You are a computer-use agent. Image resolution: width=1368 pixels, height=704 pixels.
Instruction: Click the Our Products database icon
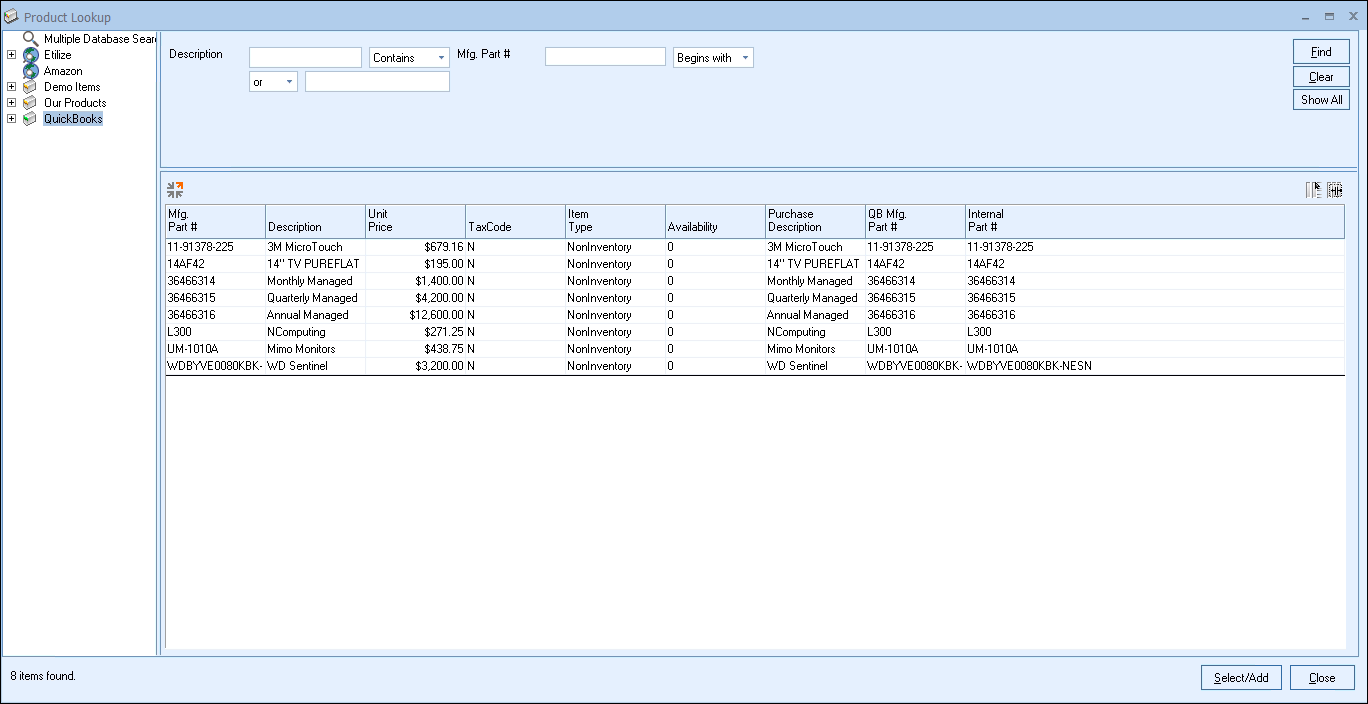(30, 103)
